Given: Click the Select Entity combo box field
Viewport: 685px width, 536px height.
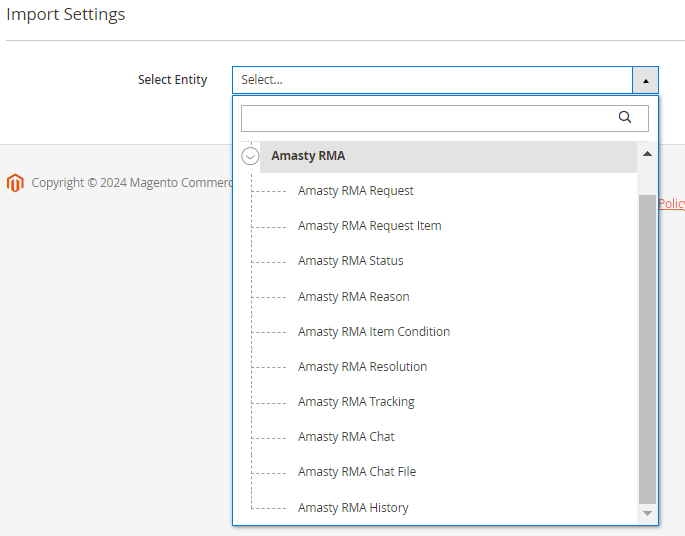Looking at the screenshot, I should click(x=445, y=80).
